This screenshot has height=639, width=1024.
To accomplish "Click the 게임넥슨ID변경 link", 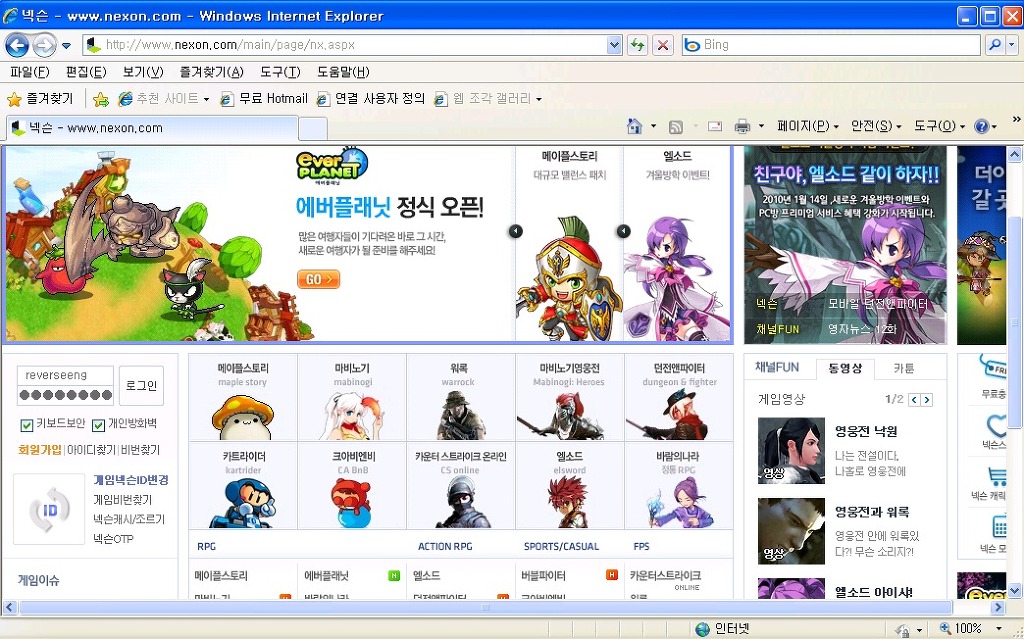I will (x=131, y=480).
